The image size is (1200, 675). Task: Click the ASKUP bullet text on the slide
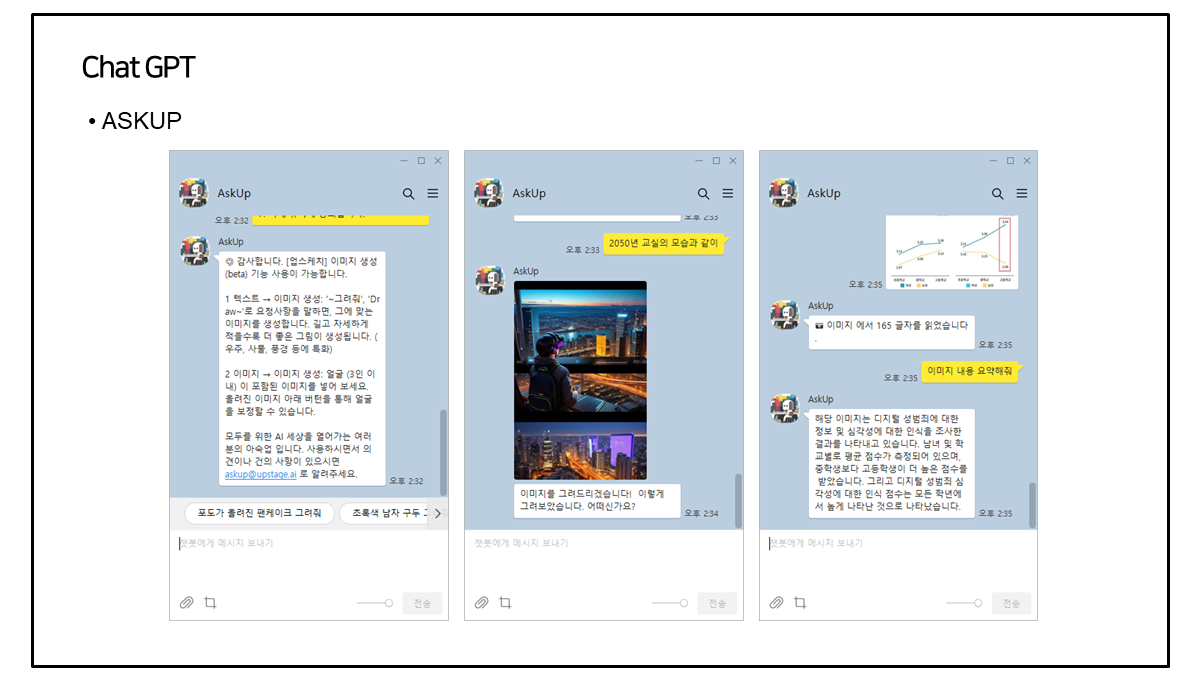tap(141, 121)
